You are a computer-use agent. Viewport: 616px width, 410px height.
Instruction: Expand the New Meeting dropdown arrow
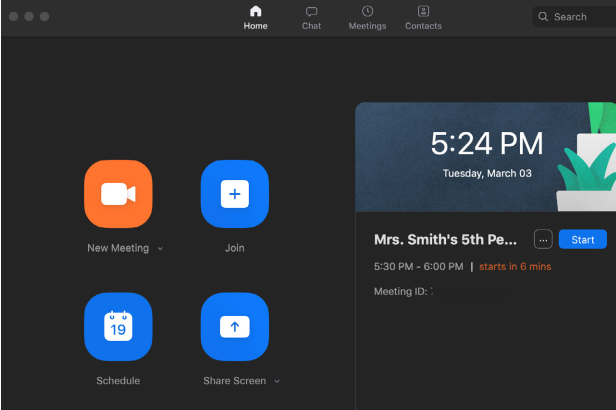click(x=160, y=249)
